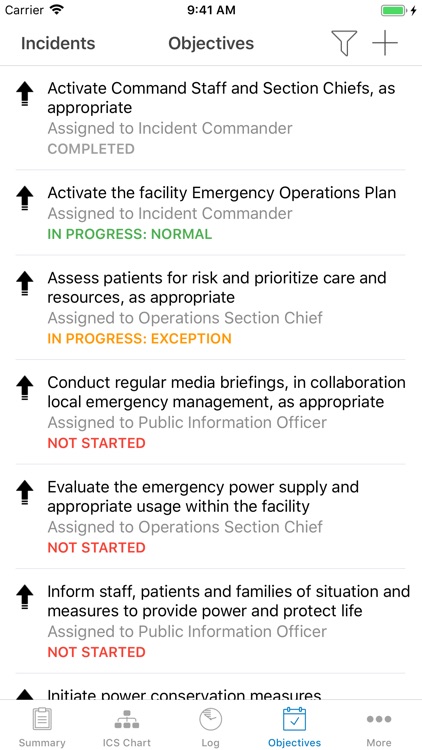Select Inform staff, patients and families objective

[211, 621]
